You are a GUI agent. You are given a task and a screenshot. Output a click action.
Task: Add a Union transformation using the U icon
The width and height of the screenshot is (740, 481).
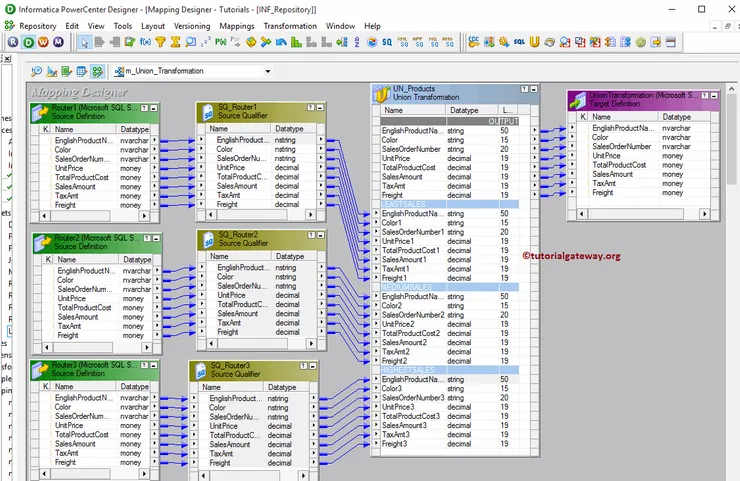[534, 42]
